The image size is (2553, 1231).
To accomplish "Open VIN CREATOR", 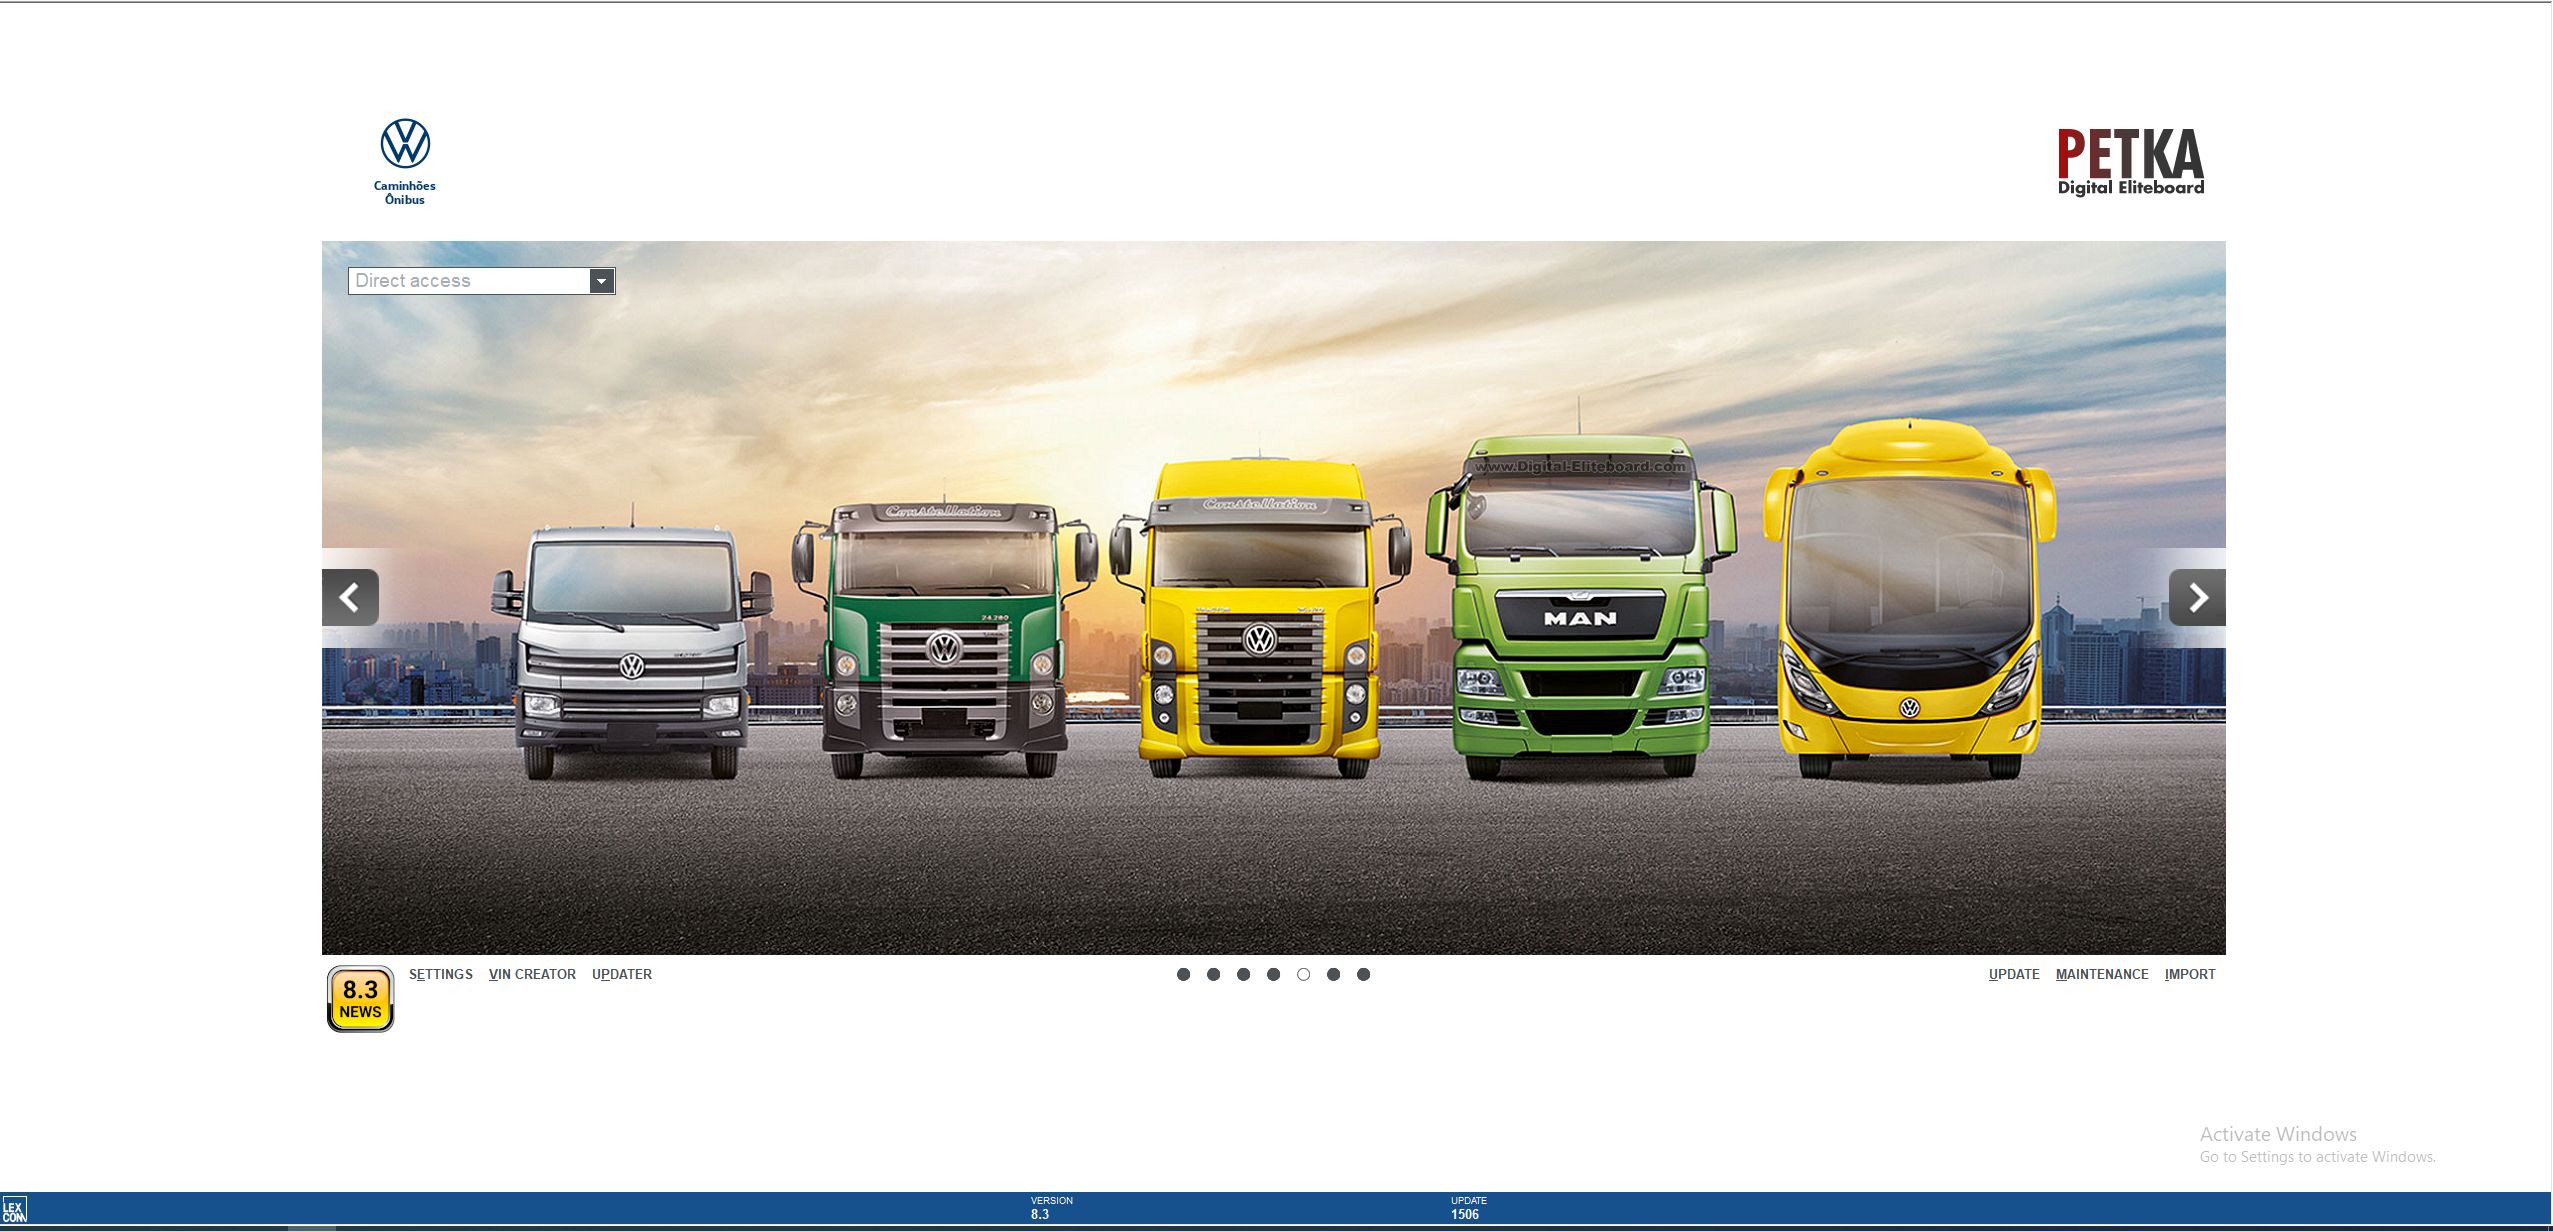I will tap(532, 974).
